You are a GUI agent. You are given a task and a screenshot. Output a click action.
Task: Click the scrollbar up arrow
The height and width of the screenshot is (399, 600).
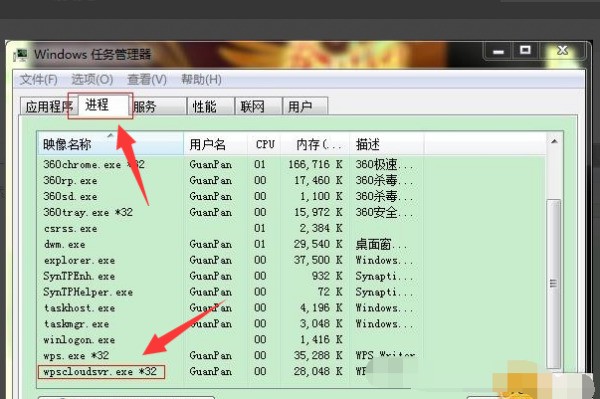[554, 142]
